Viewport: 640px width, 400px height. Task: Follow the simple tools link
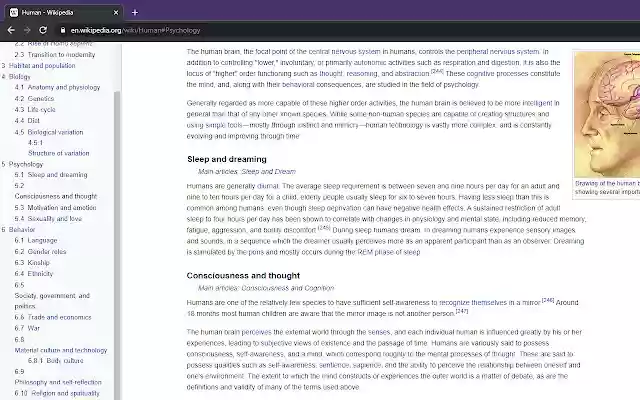pos(224,125)
